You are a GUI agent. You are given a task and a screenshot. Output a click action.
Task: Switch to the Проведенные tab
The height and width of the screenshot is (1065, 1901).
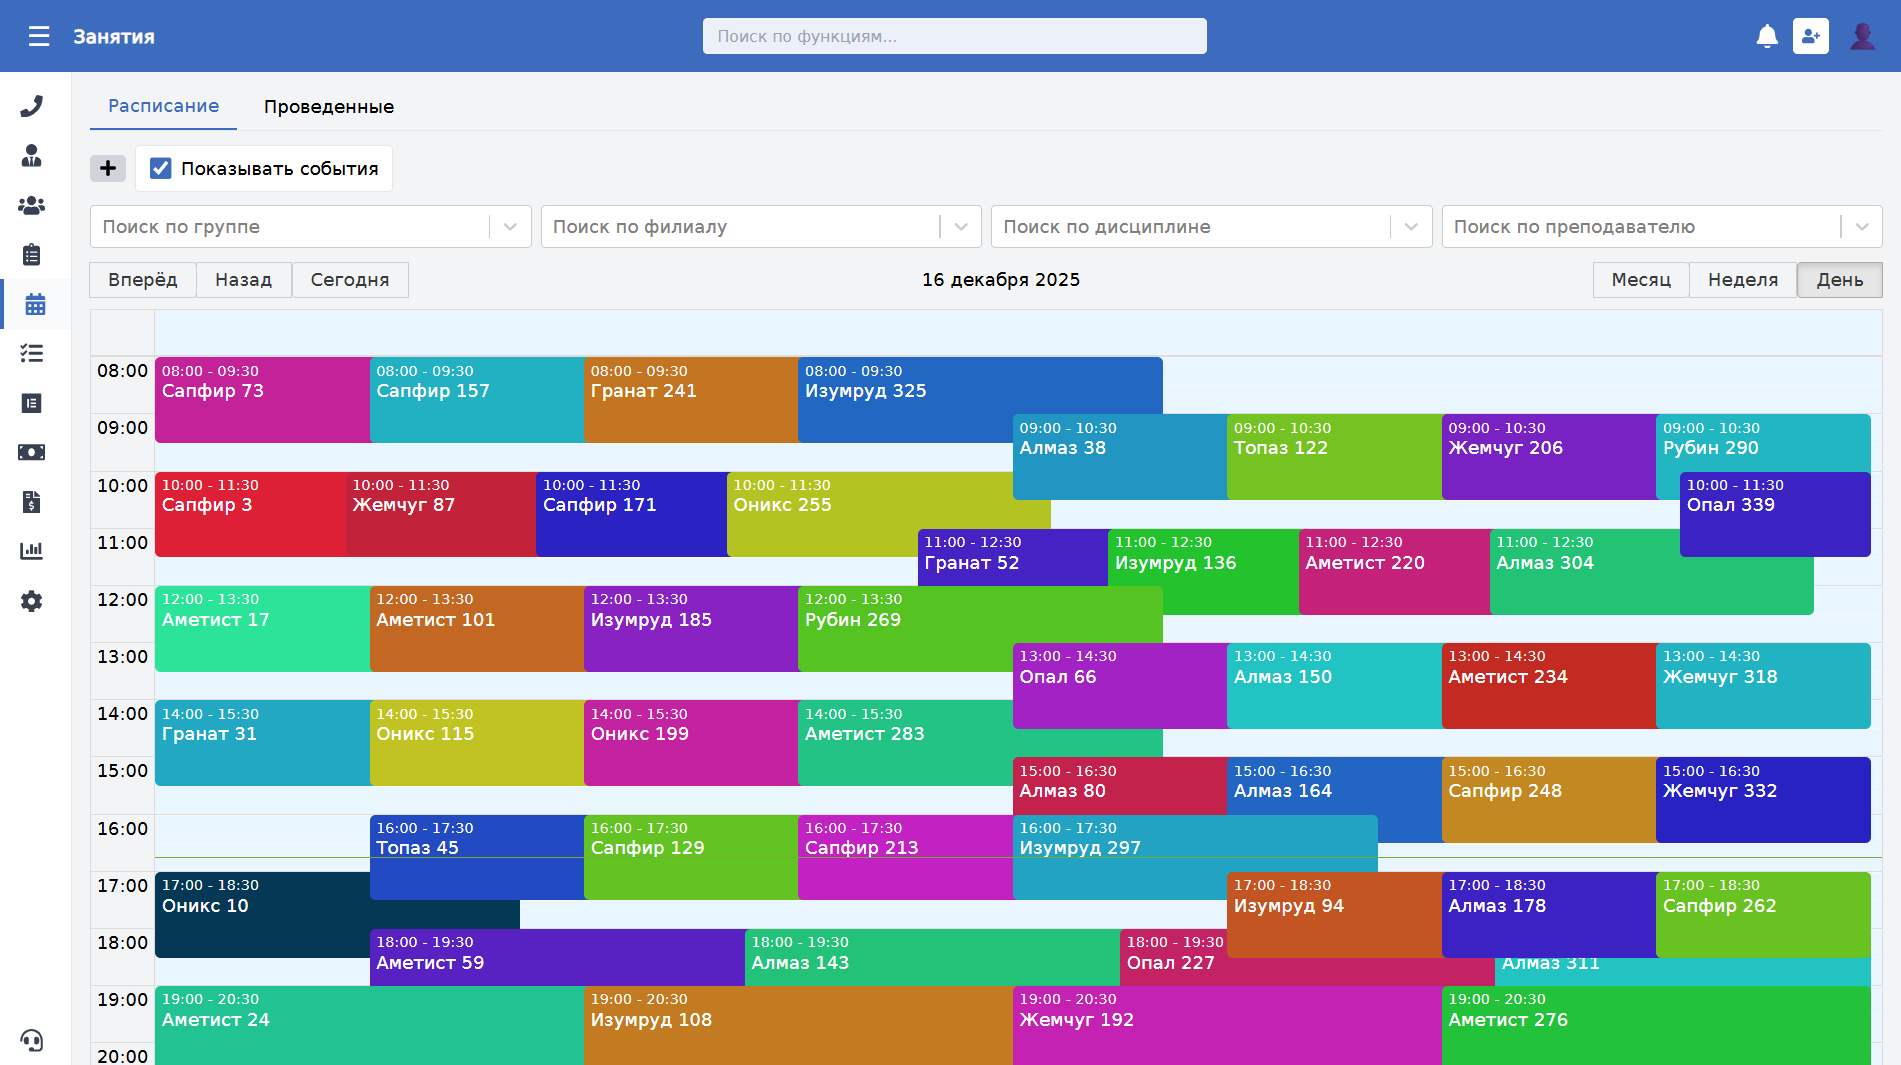point(328,107)
